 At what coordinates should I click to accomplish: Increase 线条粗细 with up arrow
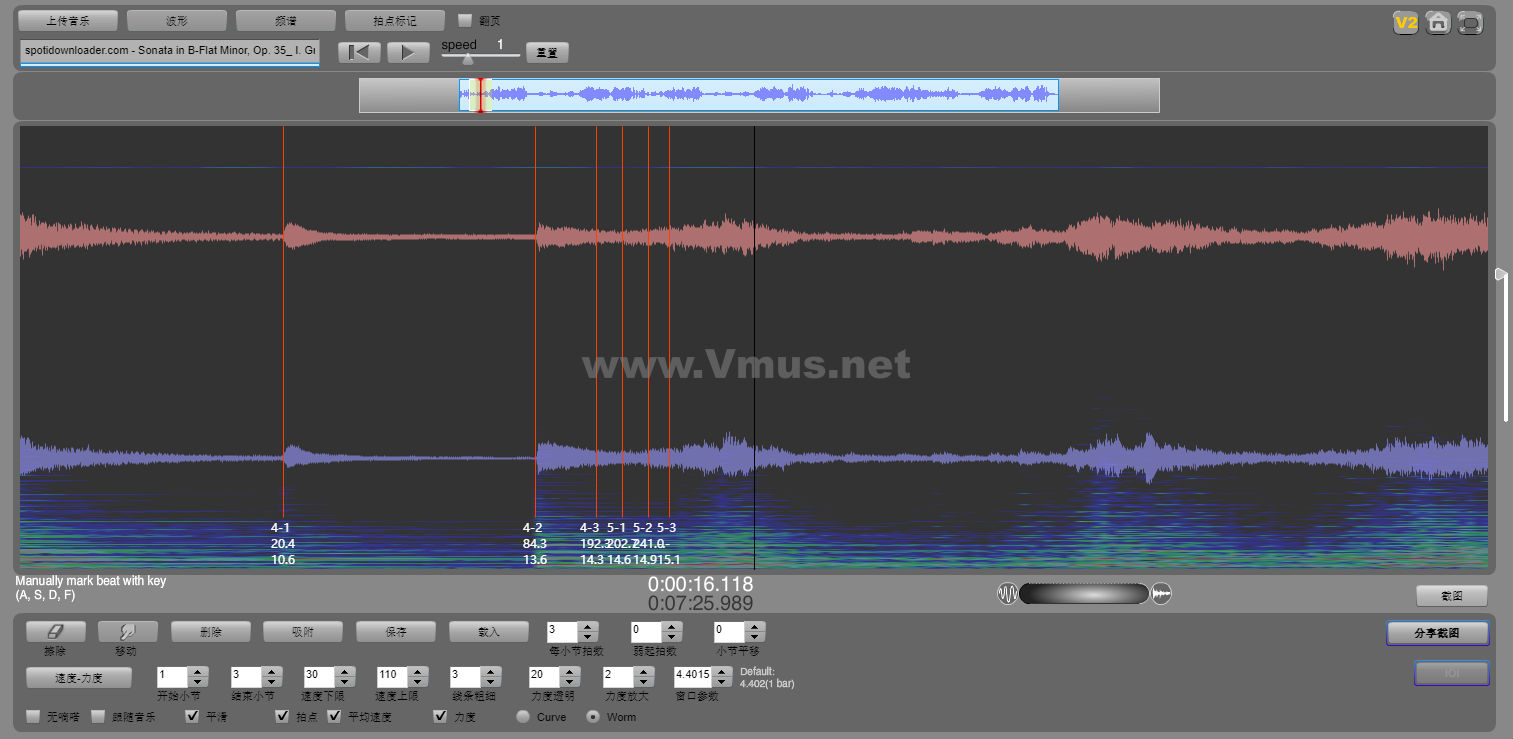pos(491,672)
